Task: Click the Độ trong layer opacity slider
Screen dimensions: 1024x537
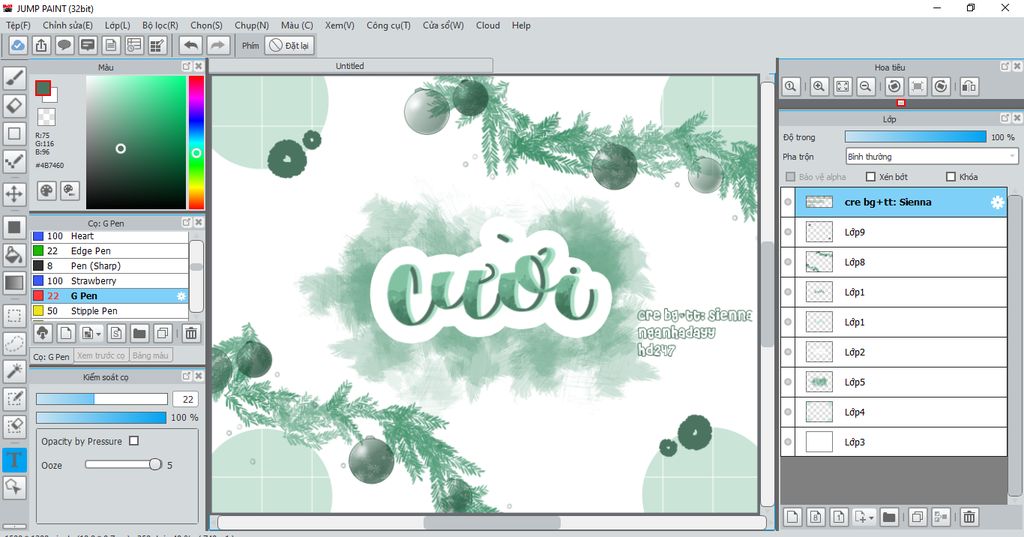Action: [x=916, y=137]
